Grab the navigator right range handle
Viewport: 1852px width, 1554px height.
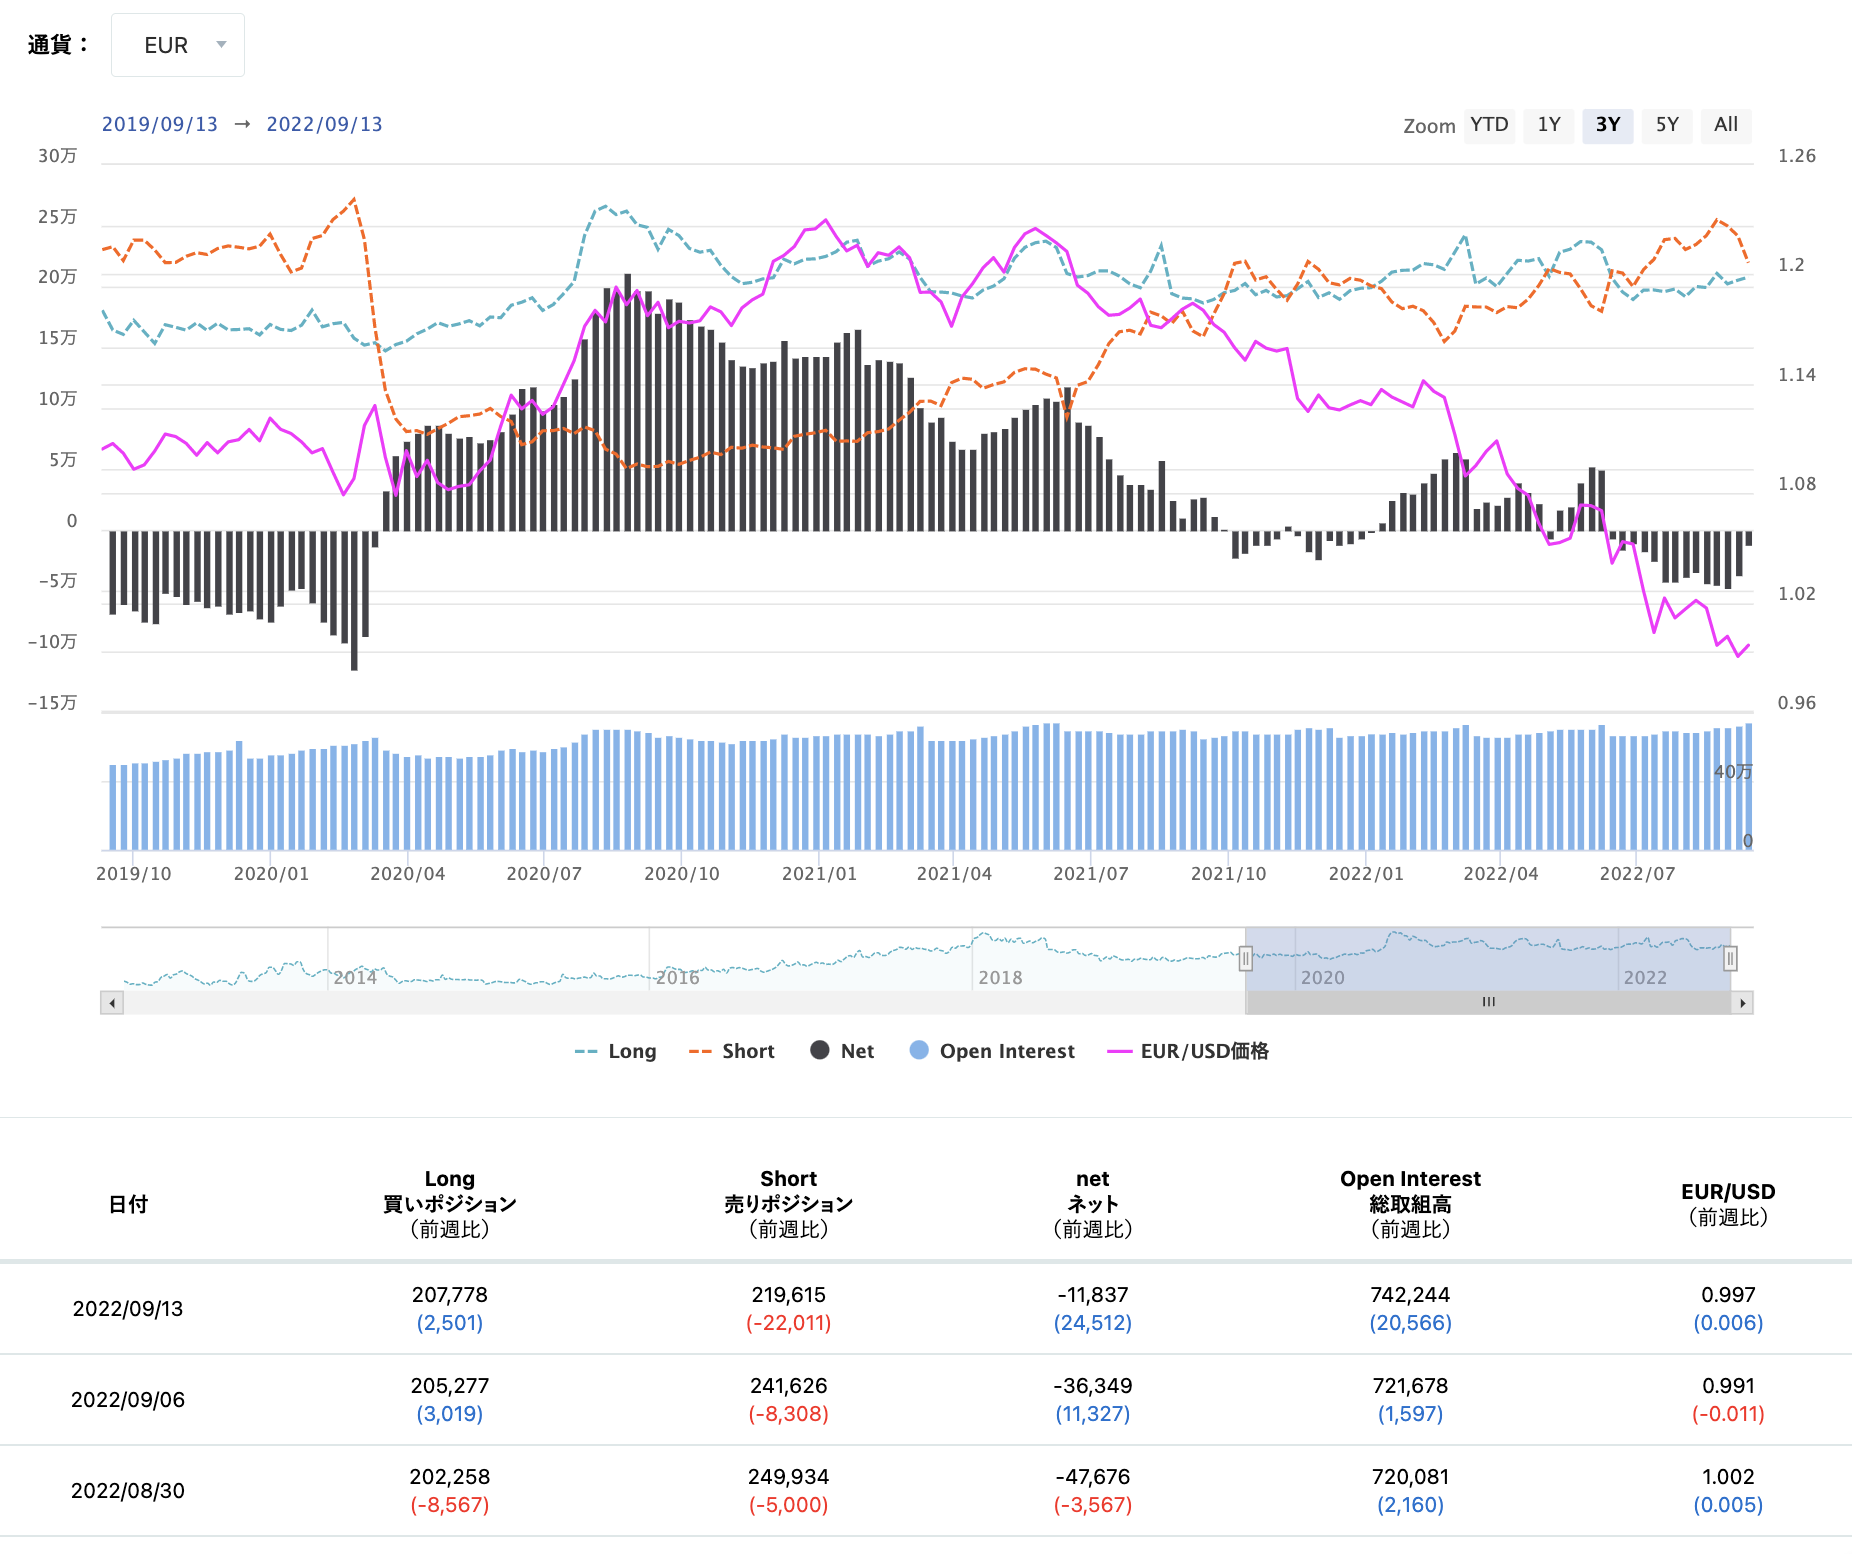[x=1730, y=959]
